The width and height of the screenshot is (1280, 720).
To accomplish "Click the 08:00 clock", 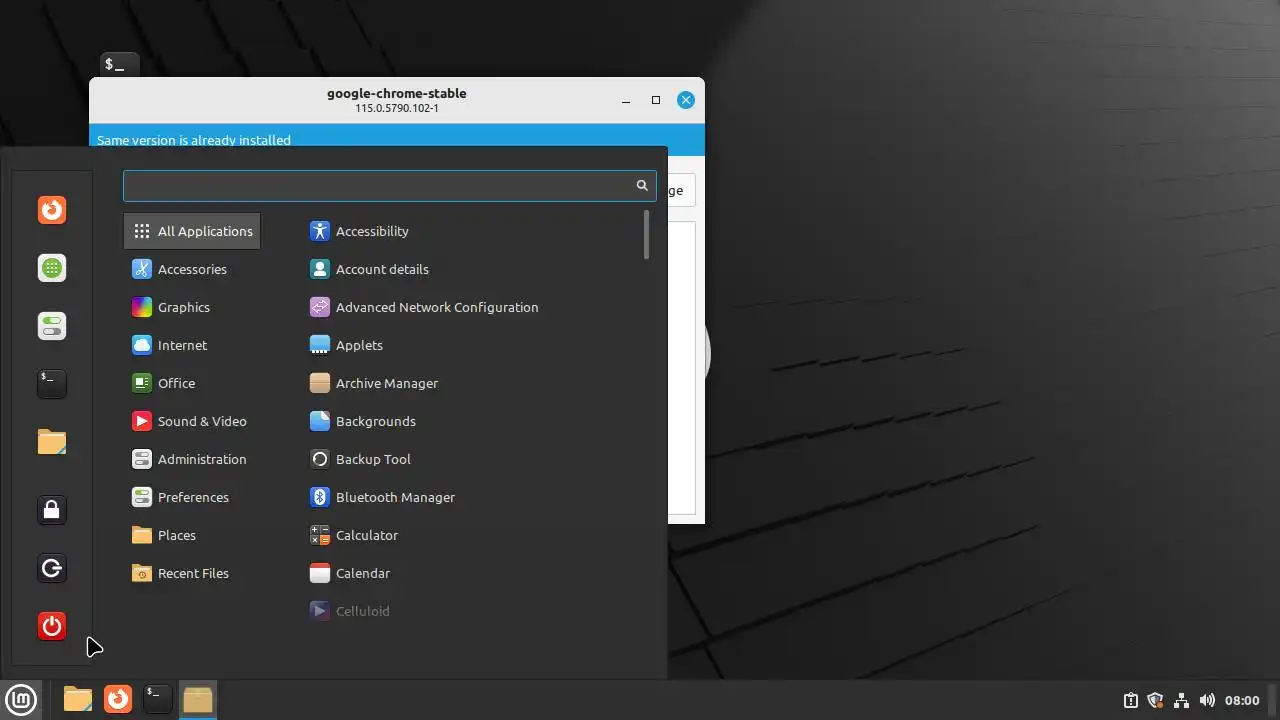I will 1242,700.
